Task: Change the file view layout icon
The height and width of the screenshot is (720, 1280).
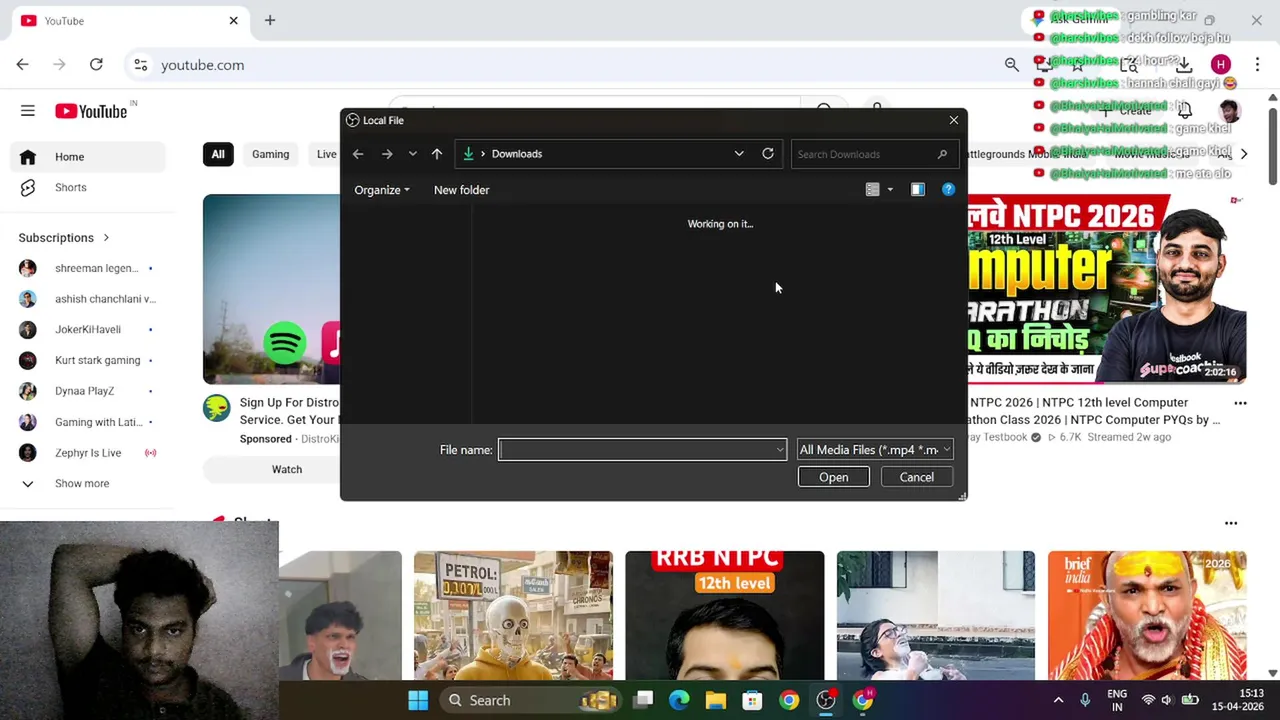Action: (x=872, y=190)
